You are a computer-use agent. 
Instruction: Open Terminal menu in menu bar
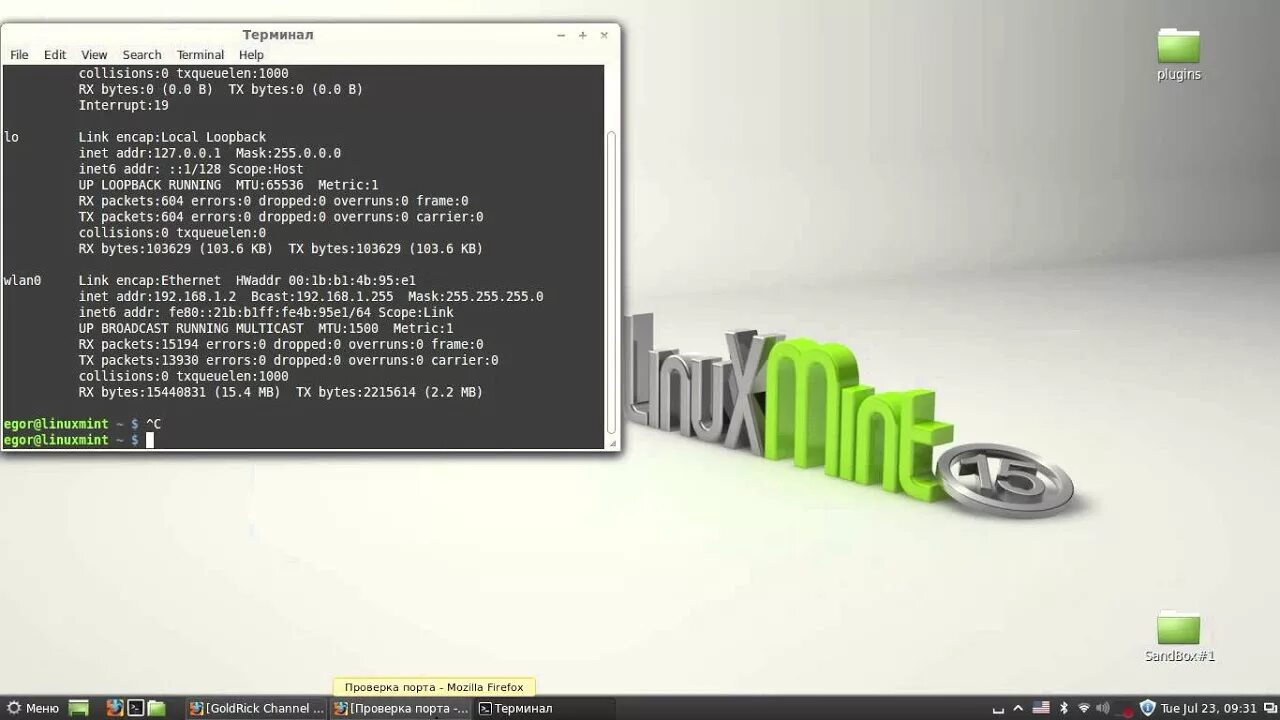[x=200, y=55]
